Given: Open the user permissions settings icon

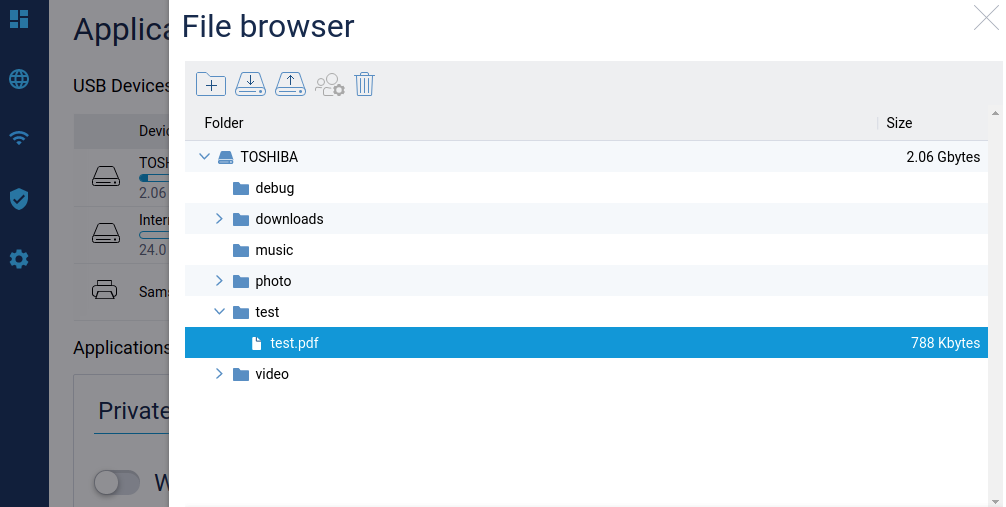Looking at the screenshot, I should pos(329,85).
